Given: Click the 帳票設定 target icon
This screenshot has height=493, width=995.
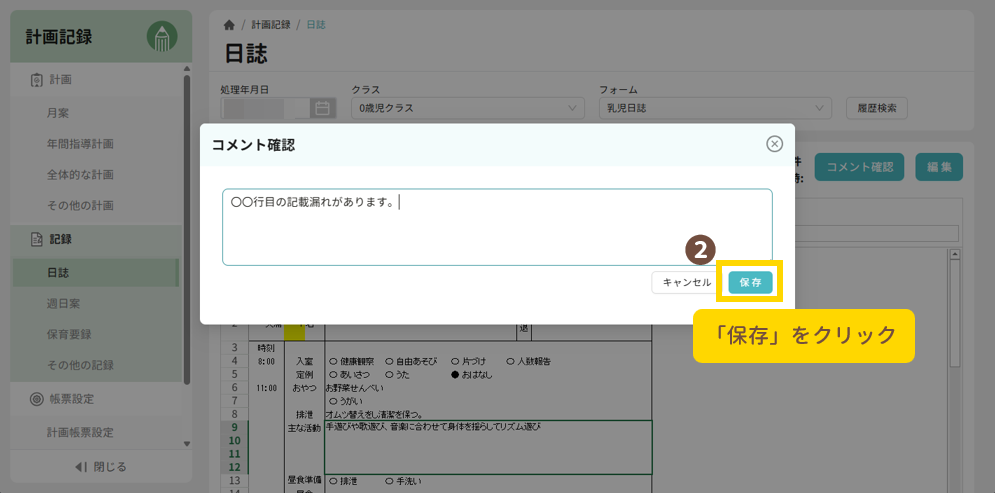Looking at the screenshot, I should [36, 399].
